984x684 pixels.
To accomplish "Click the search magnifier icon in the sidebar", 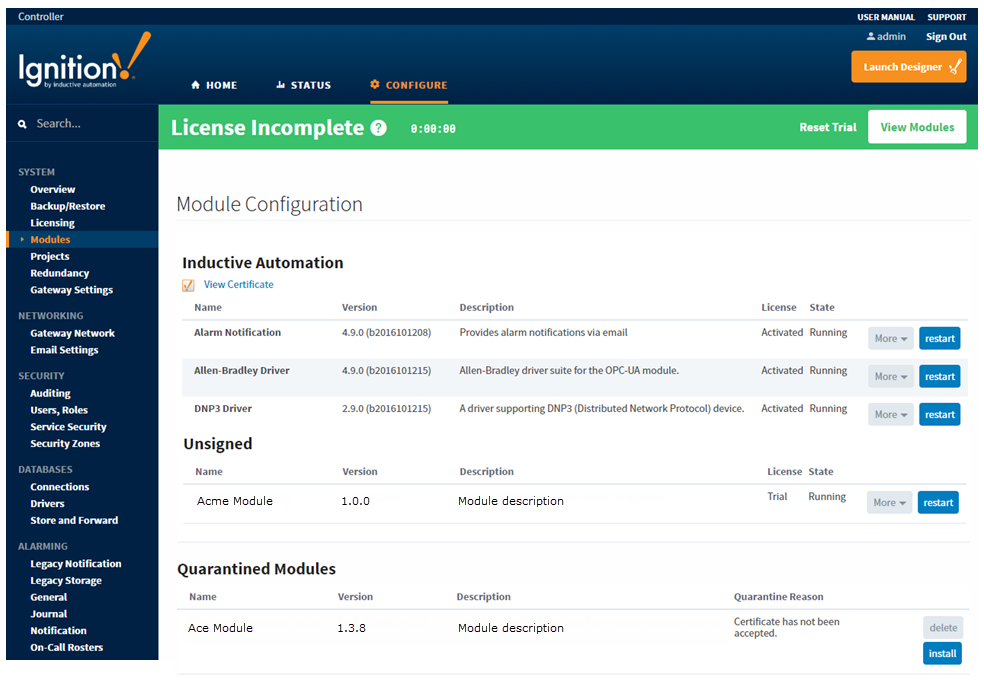I will pos(22,122).
